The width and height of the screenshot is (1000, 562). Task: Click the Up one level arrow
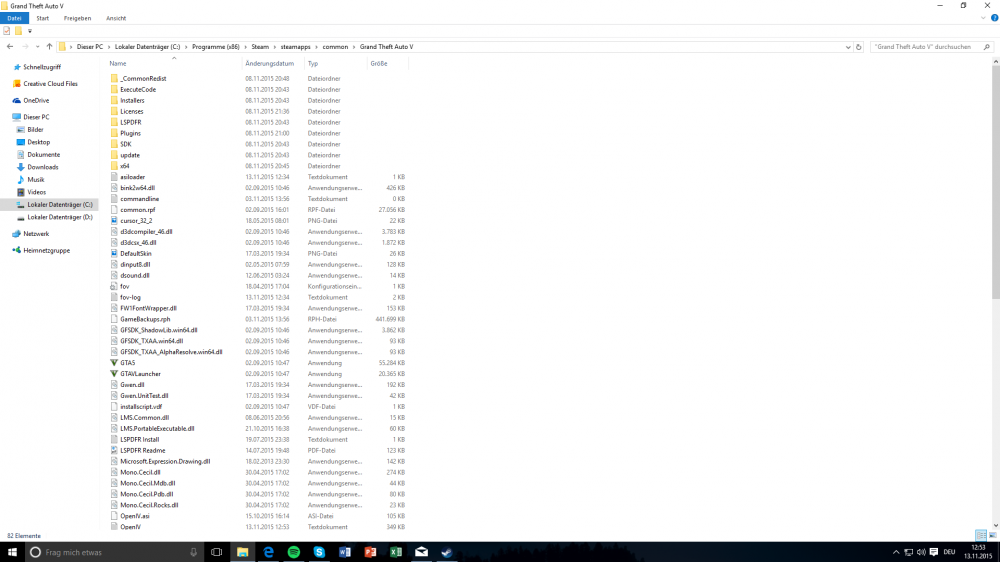[49, 47]
